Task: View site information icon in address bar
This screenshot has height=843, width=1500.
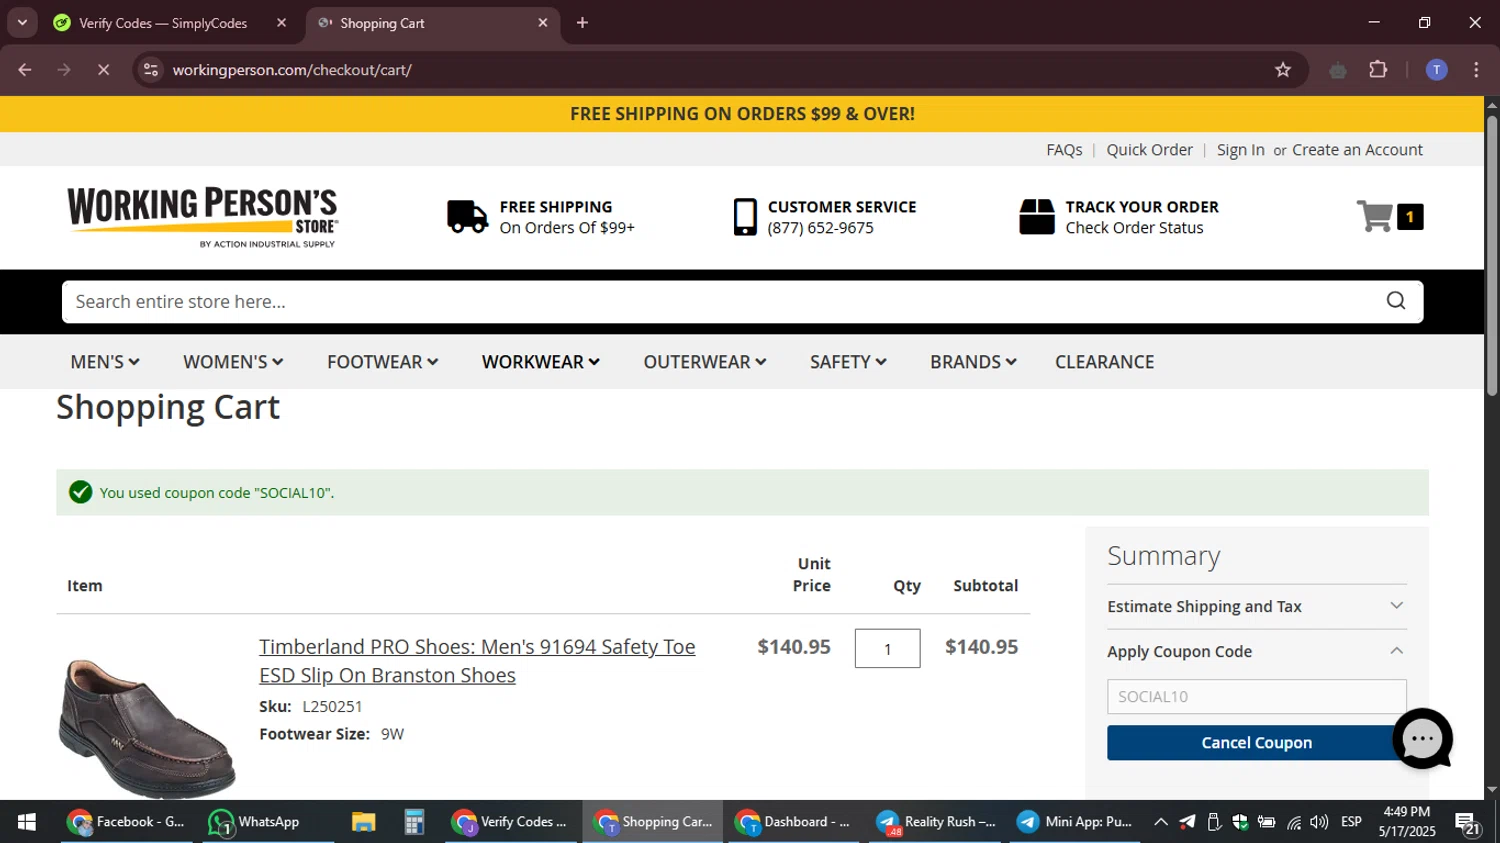Action: 151,70
